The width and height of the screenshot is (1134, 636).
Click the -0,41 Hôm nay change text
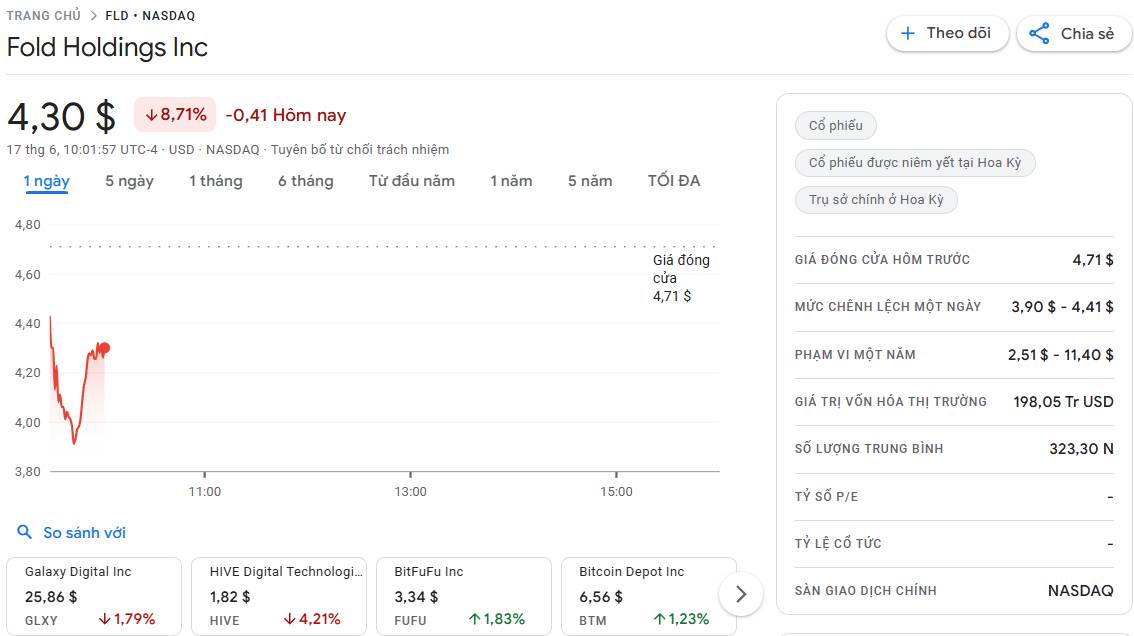(286, 115)
